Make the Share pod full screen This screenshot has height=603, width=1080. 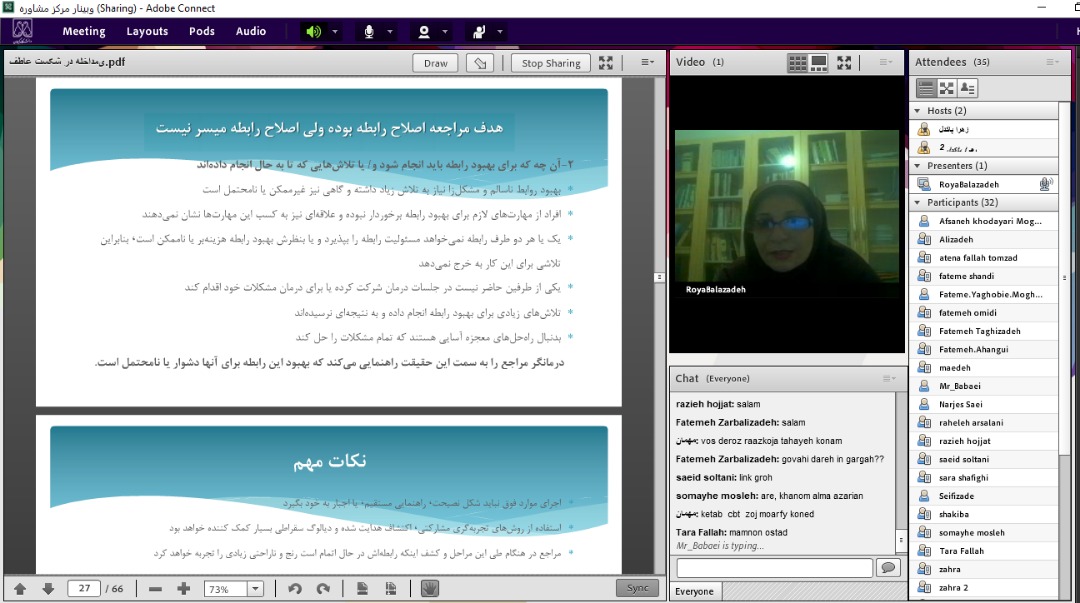[606, 63]
